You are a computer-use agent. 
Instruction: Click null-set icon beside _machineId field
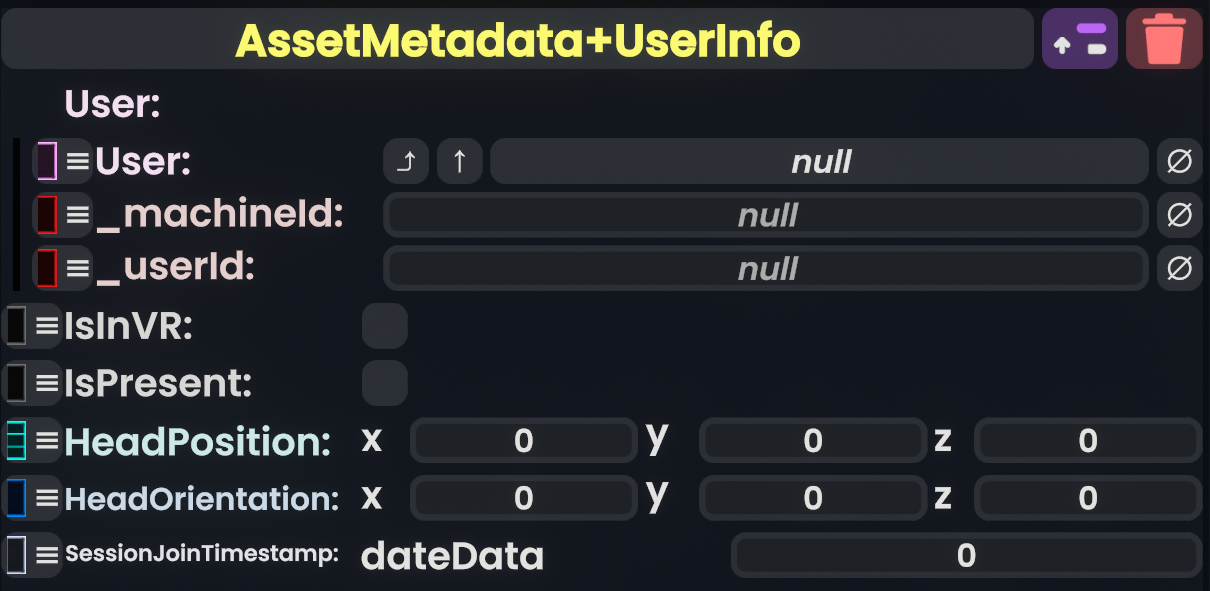[1180, 214]
